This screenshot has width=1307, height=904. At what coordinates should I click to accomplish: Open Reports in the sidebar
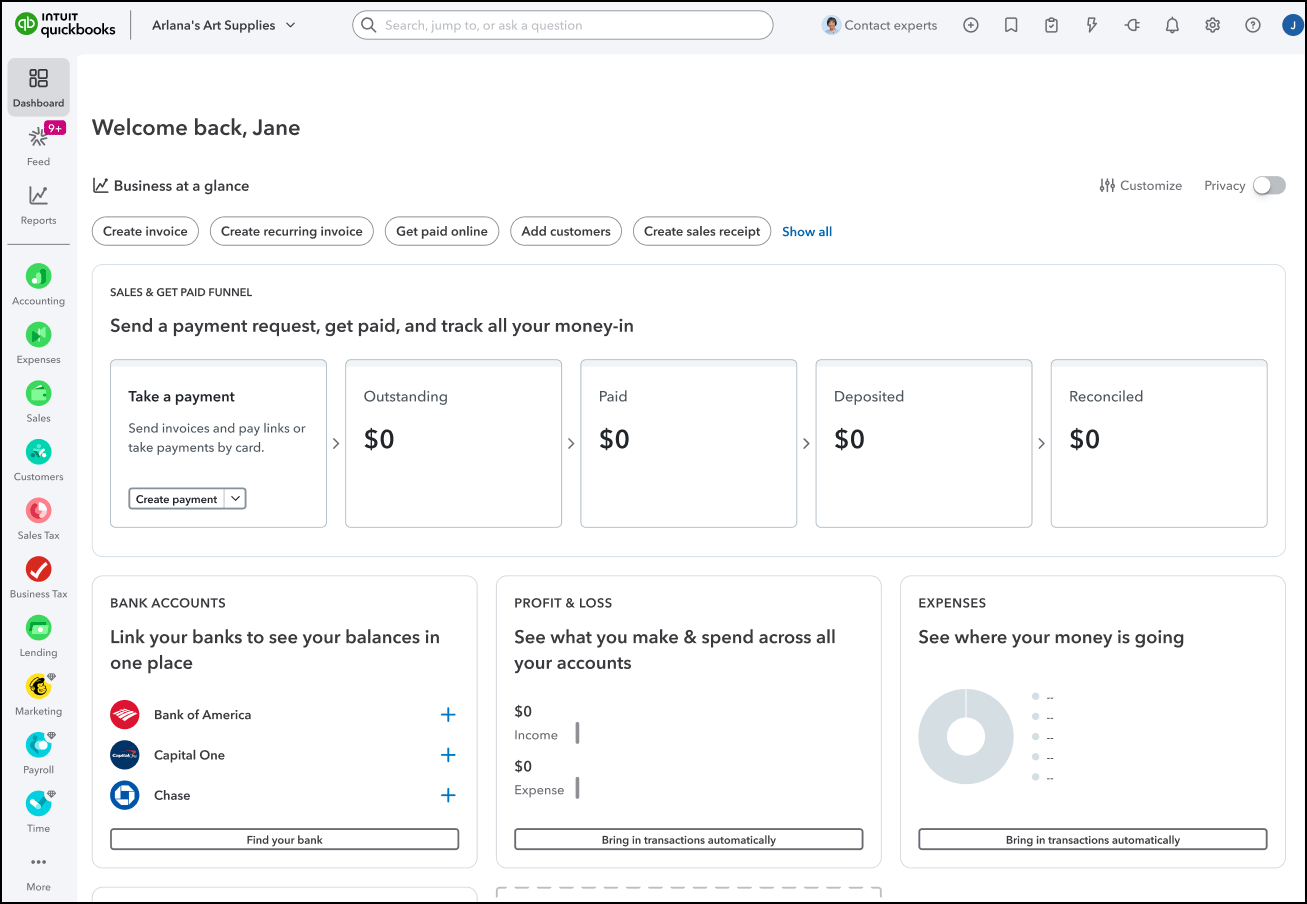(38, 204)
